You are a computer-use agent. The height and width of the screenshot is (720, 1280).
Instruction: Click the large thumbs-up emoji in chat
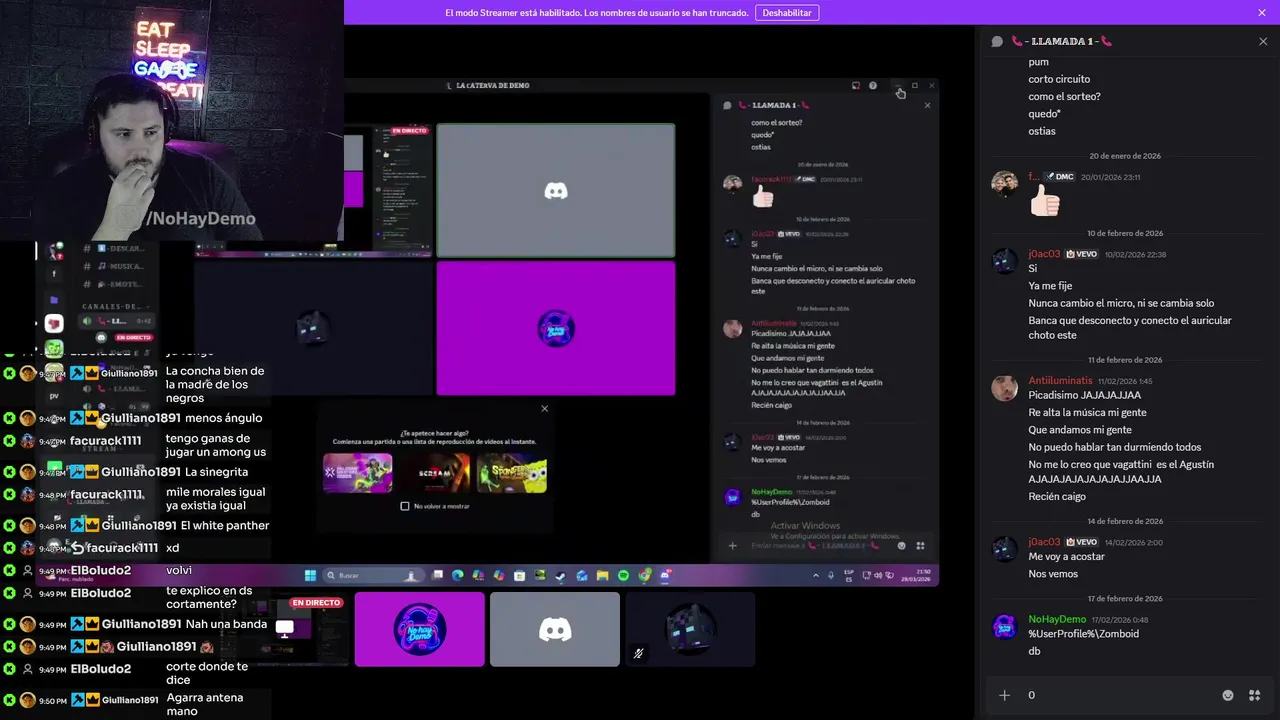(x=1044, y=201)
